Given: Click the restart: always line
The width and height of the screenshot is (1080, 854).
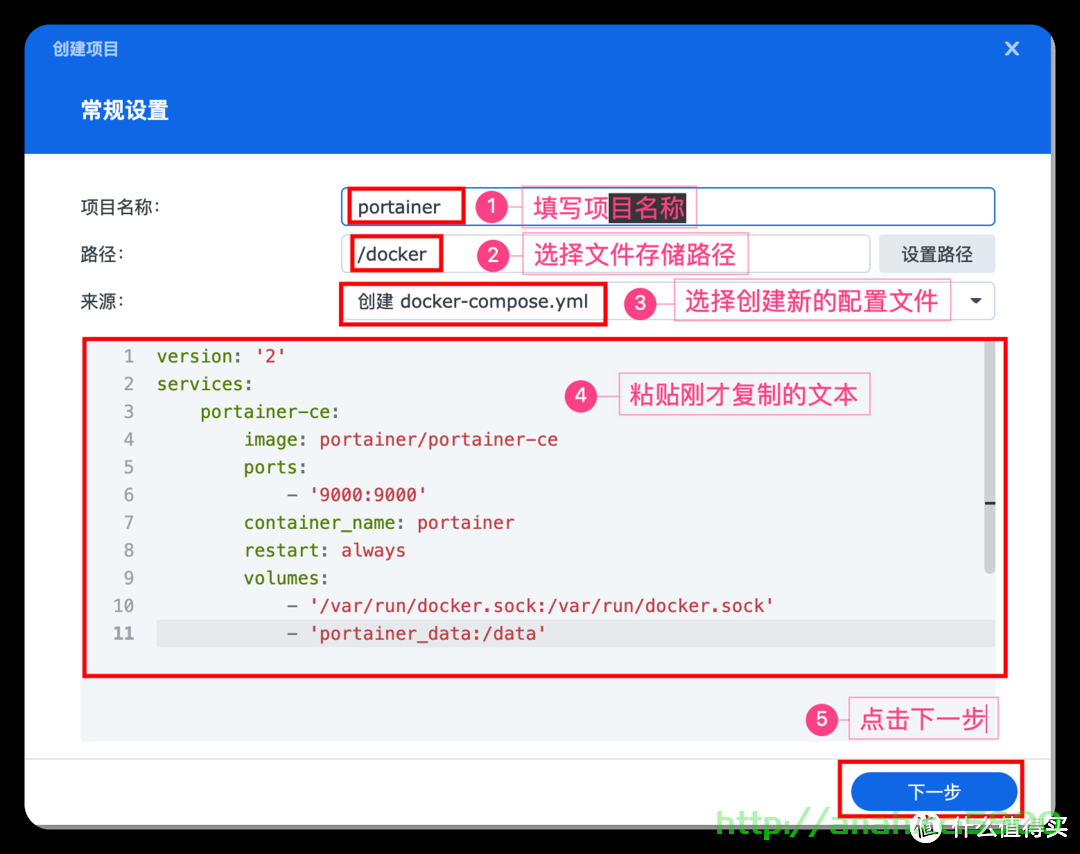Looking at the screenshot, I should 324,550.
